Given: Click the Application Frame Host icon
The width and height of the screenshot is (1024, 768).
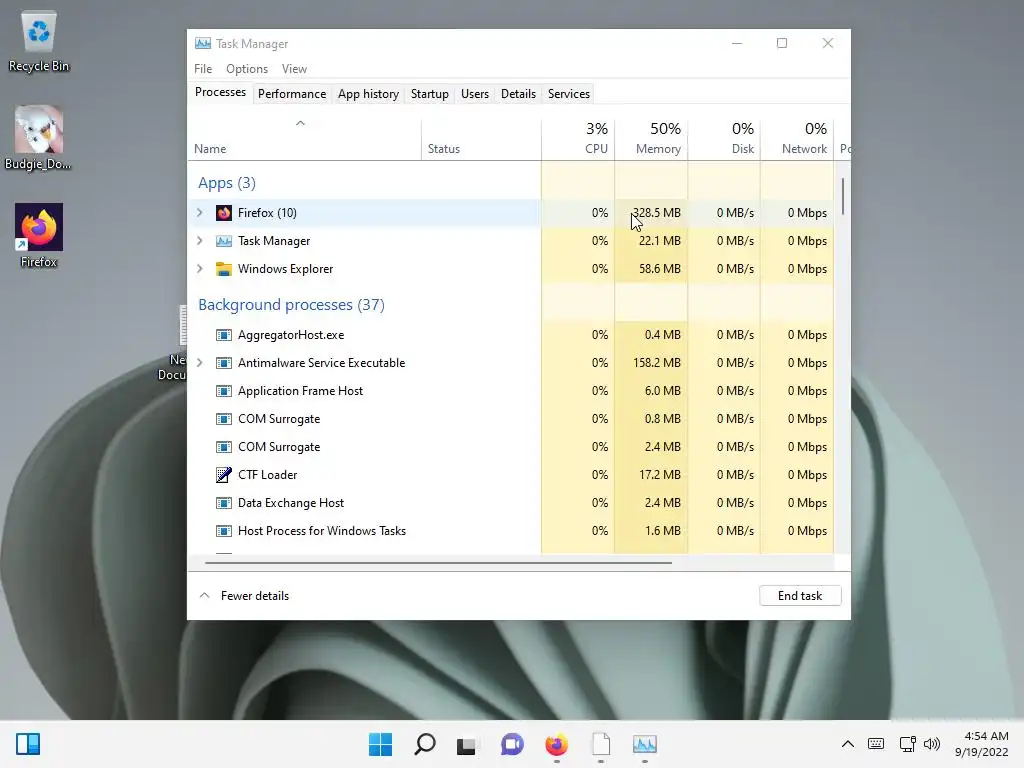Looking at the screenshot, I should coord(223,391).
